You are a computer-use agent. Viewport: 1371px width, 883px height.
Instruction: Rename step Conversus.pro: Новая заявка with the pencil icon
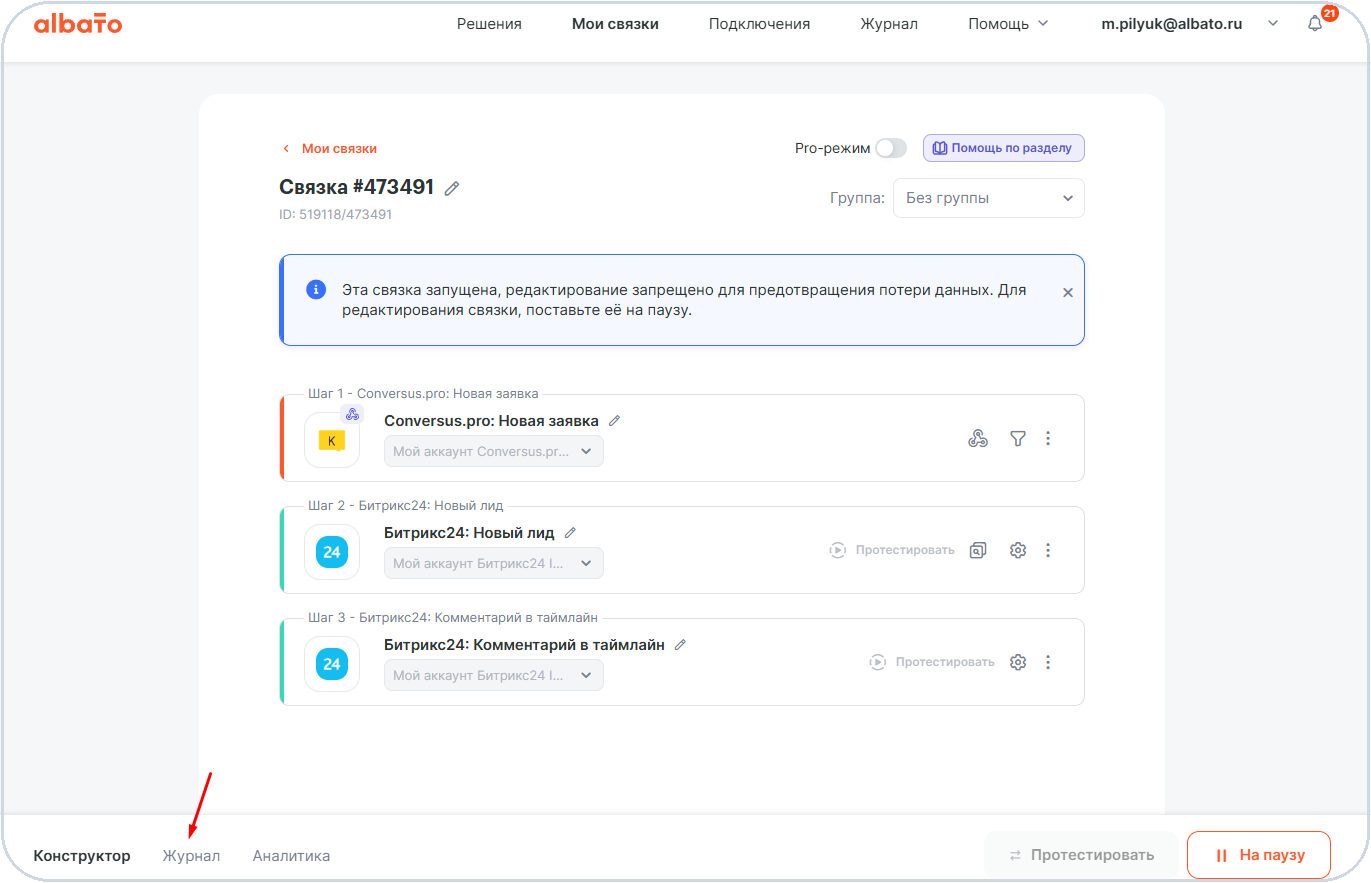614,421
